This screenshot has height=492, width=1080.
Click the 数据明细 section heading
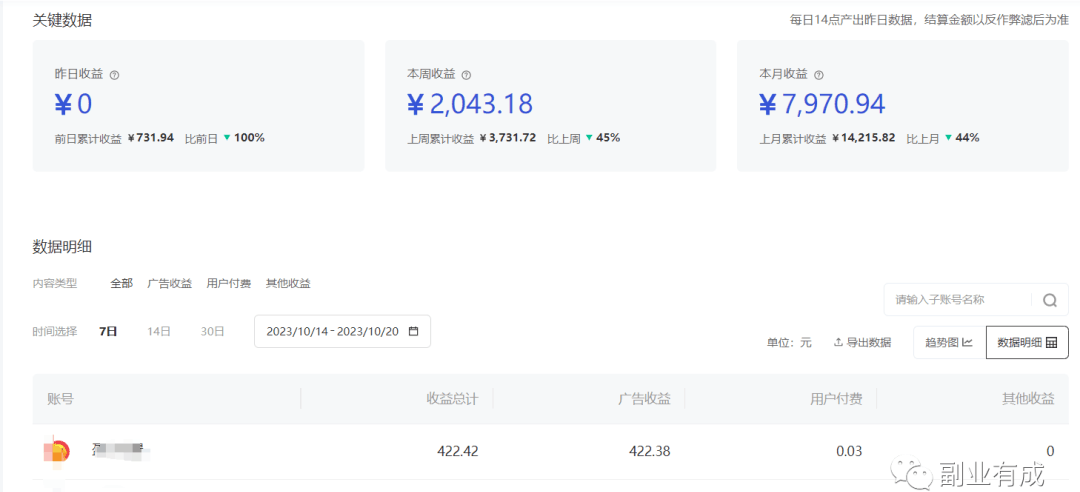point(62,247)
